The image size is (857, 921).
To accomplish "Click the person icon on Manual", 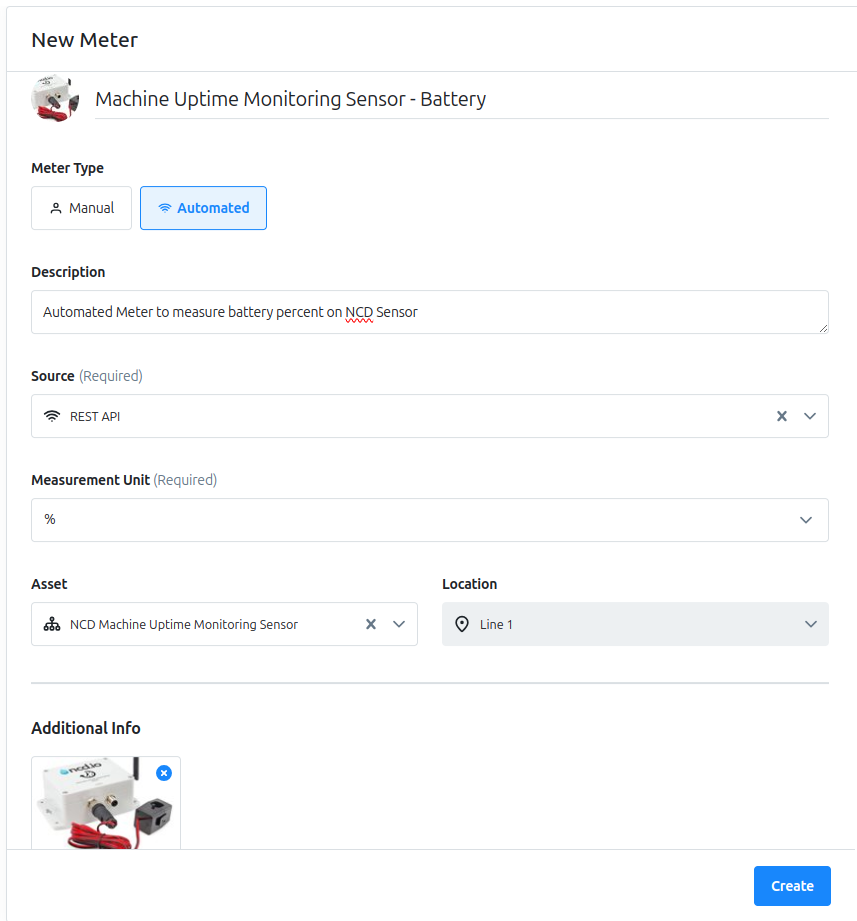I will (56, 208).
